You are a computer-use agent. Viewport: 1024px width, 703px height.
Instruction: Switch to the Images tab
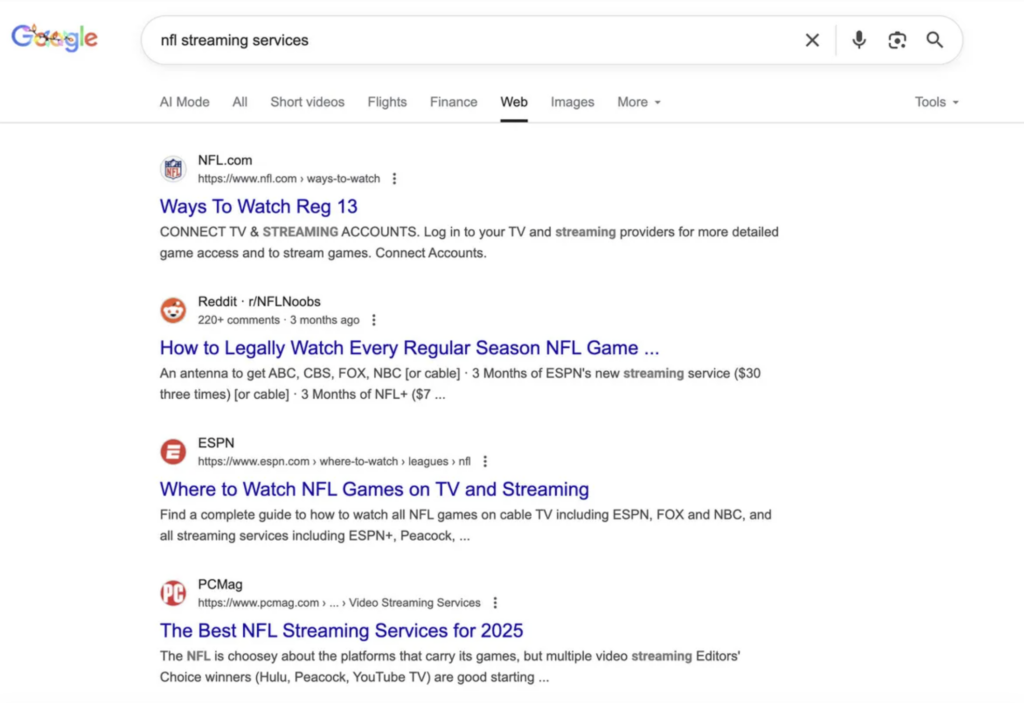[572, 102]
